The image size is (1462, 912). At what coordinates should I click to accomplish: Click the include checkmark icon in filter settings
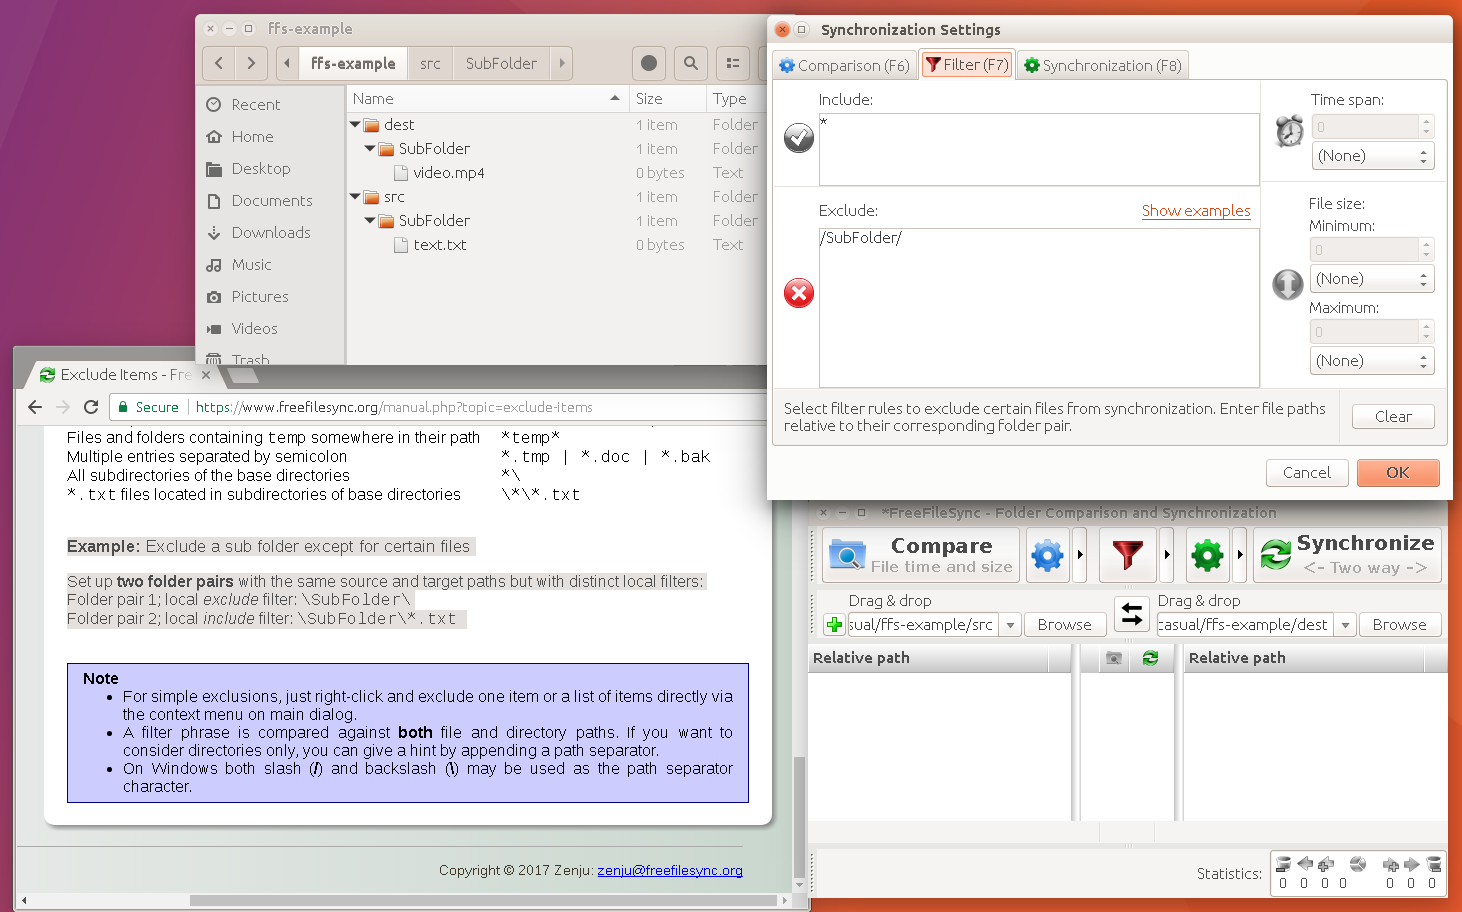pos(798,137)
